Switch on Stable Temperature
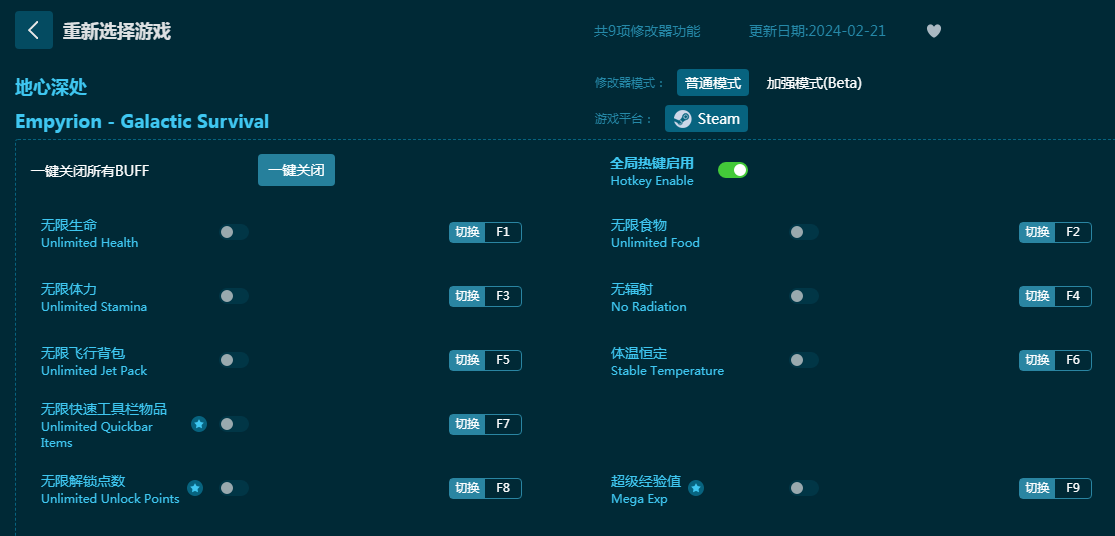 (804, 360)
